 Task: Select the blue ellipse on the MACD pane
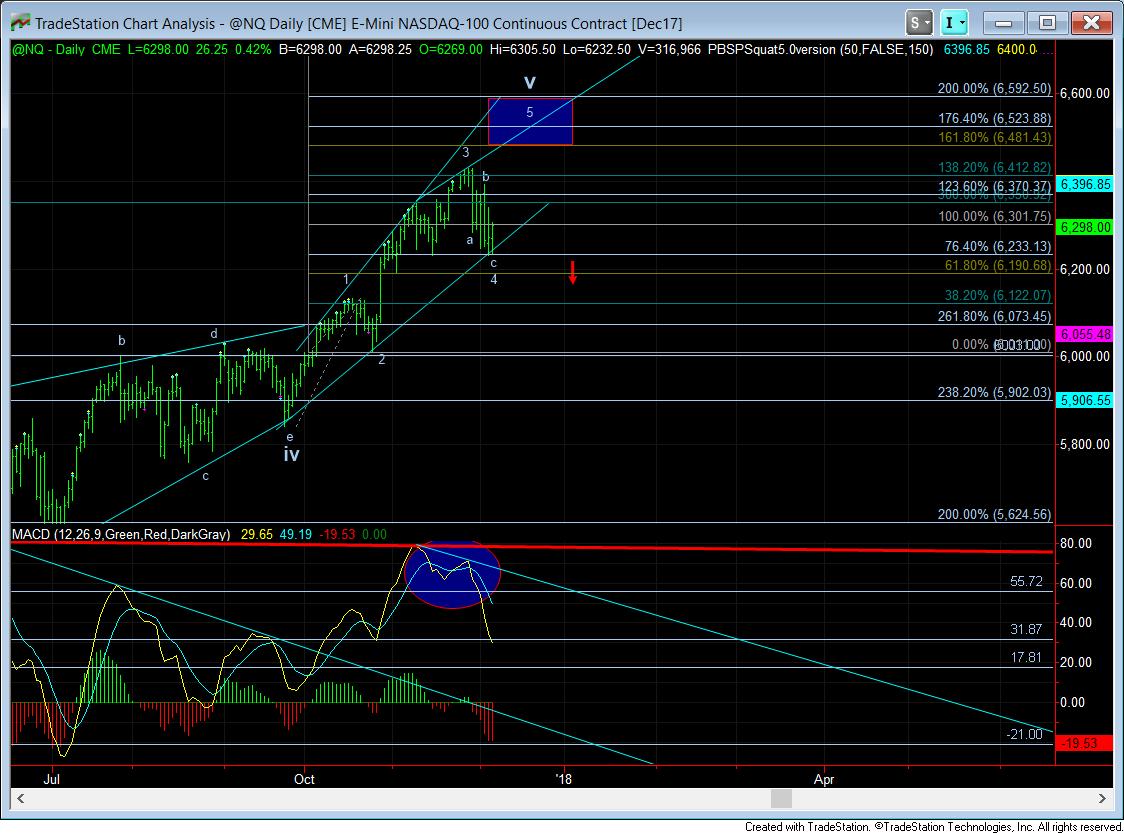coord(452,575)
